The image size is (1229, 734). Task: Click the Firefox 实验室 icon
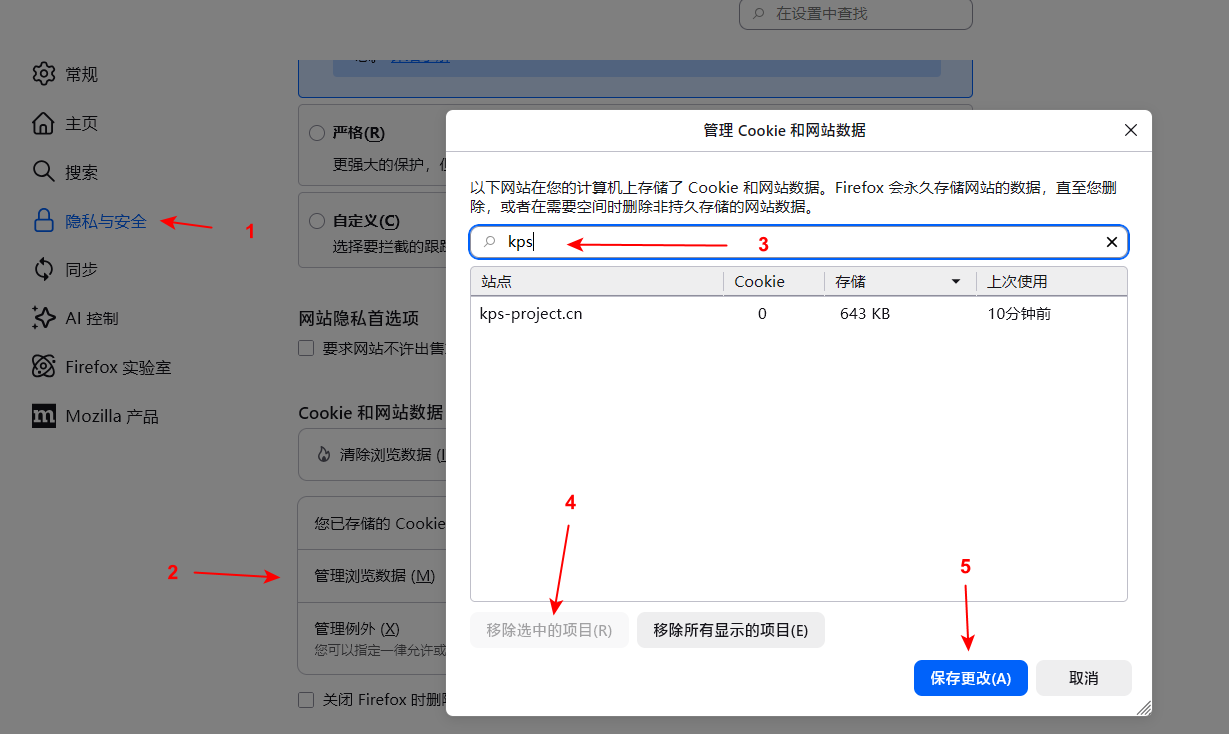point(43,367)
